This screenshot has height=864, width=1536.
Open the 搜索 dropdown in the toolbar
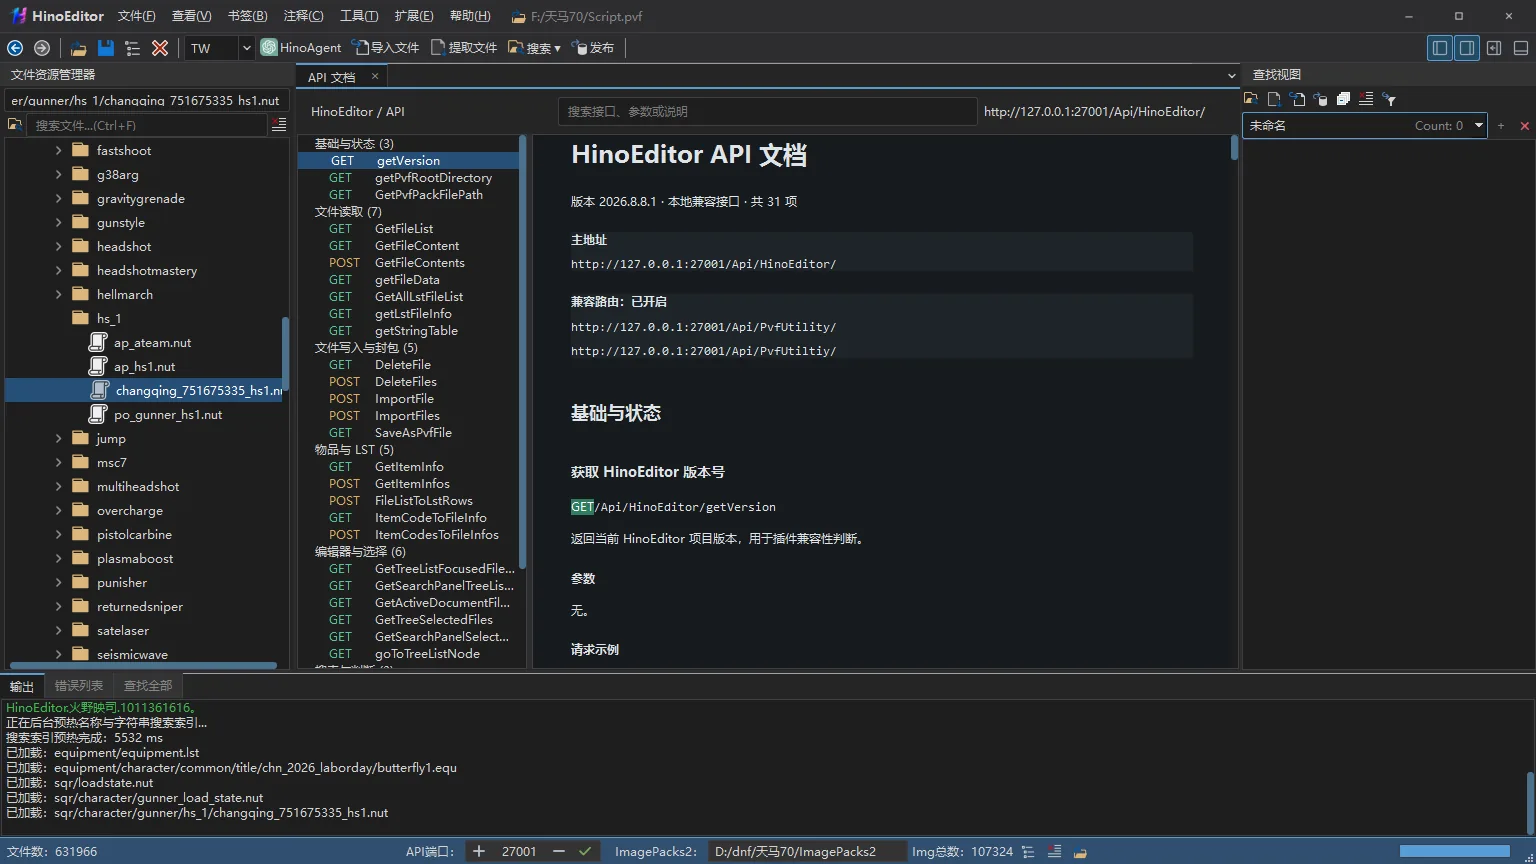(534, 48)
